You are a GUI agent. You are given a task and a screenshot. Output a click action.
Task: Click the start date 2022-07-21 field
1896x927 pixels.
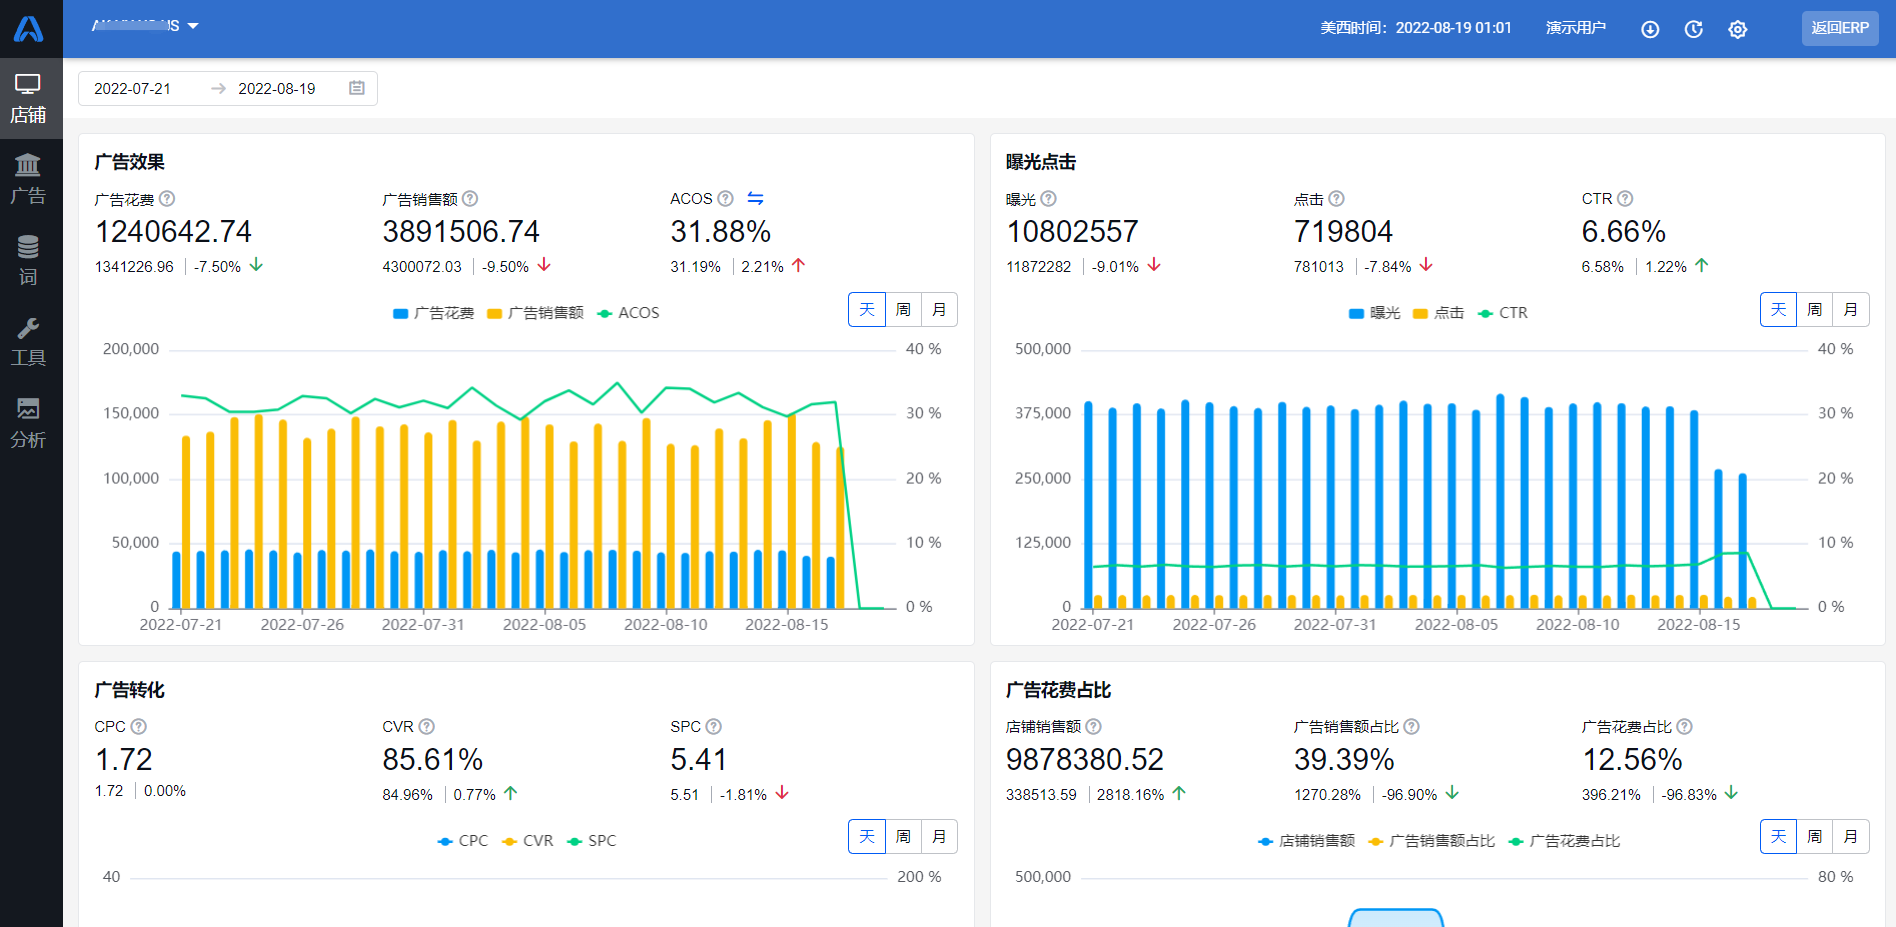tap(132, 89)
